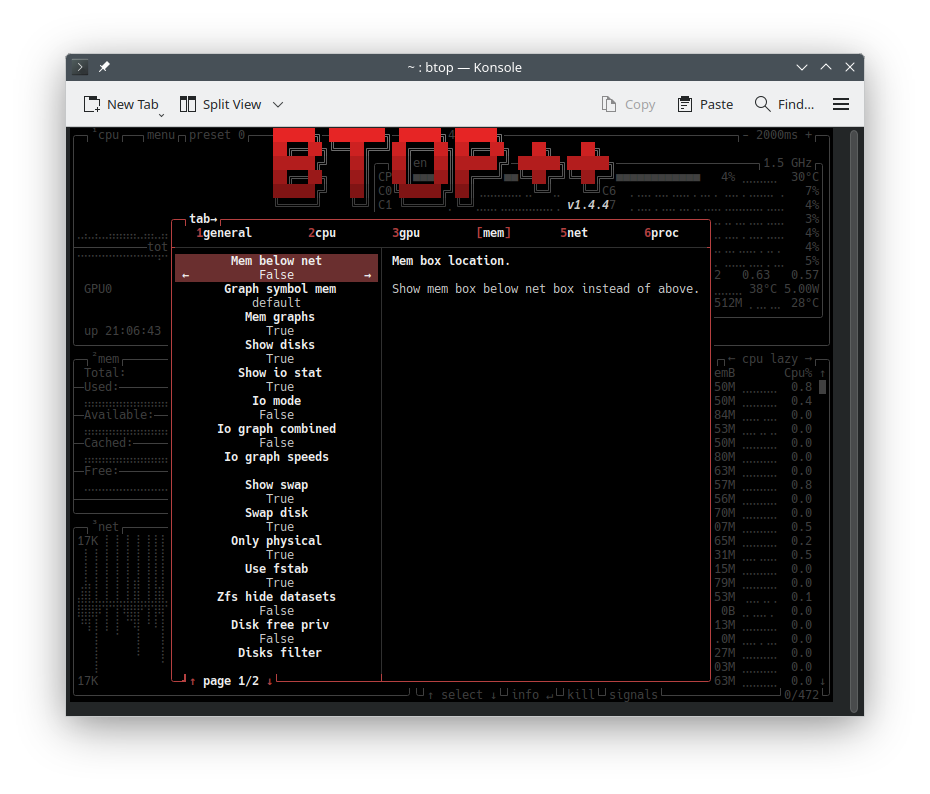930x794 pixels.
Task: Click the Copy toolbar button
Action: [x=628, y=104]
